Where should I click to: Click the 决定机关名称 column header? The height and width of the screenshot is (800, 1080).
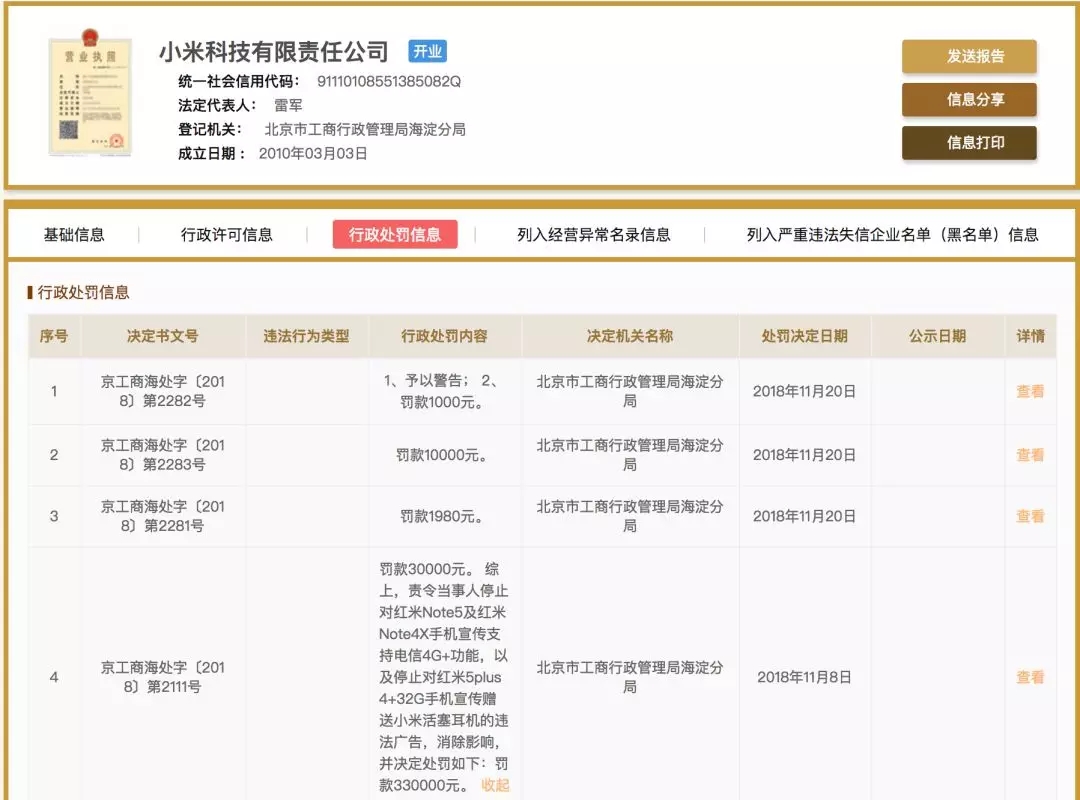click(x=630, y=336)
